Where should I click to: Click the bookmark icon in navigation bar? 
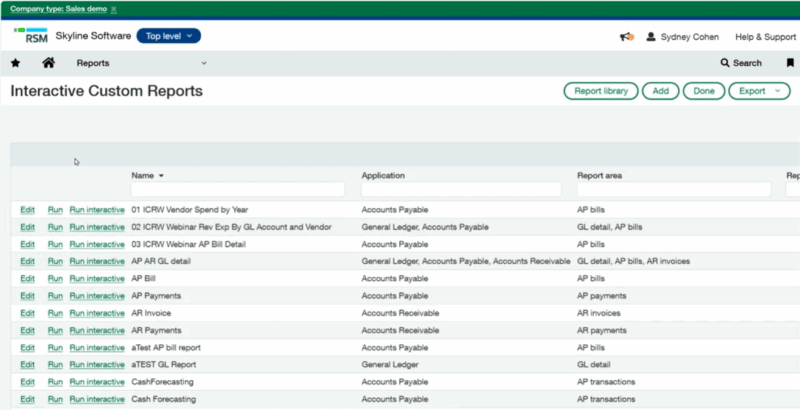[x=790, y=63]
